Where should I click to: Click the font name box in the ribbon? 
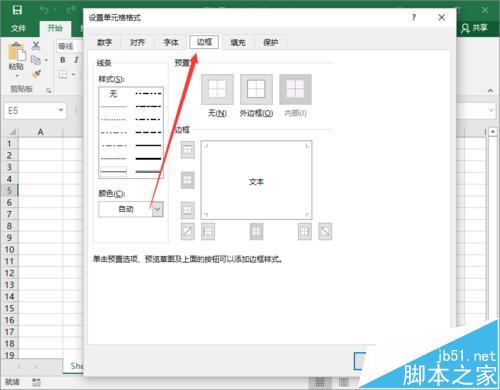click(69, 46)
